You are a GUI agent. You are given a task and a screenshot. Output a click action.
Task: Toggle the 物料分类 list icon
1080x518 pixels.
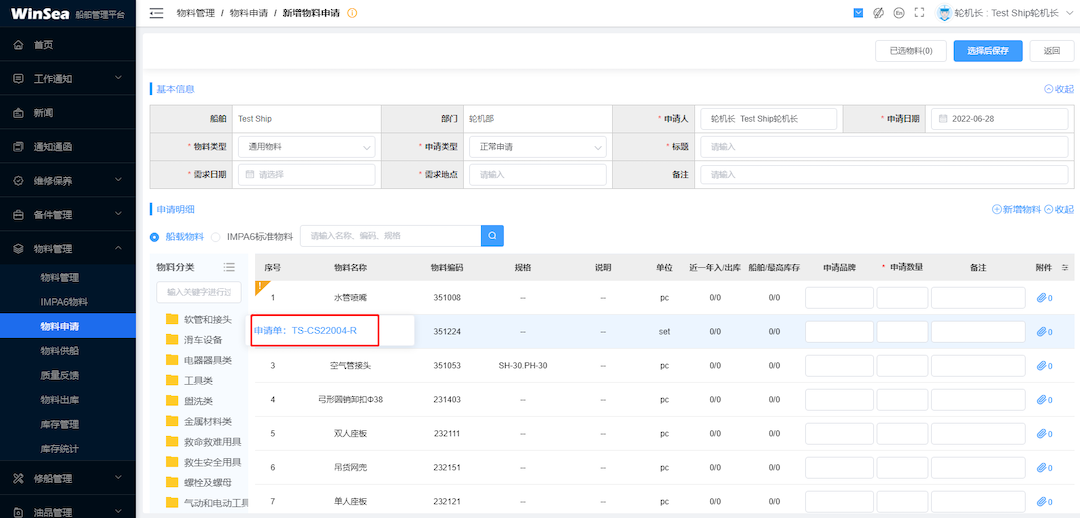point(229,267)
